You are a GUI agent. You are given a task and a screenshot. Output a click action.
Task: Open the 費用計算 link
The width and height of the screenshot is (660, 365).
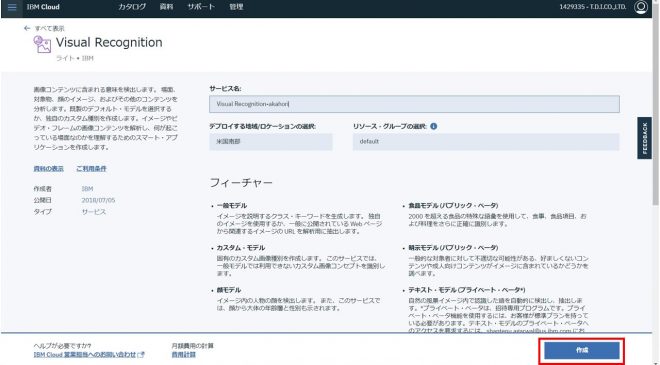click(184, 354)
